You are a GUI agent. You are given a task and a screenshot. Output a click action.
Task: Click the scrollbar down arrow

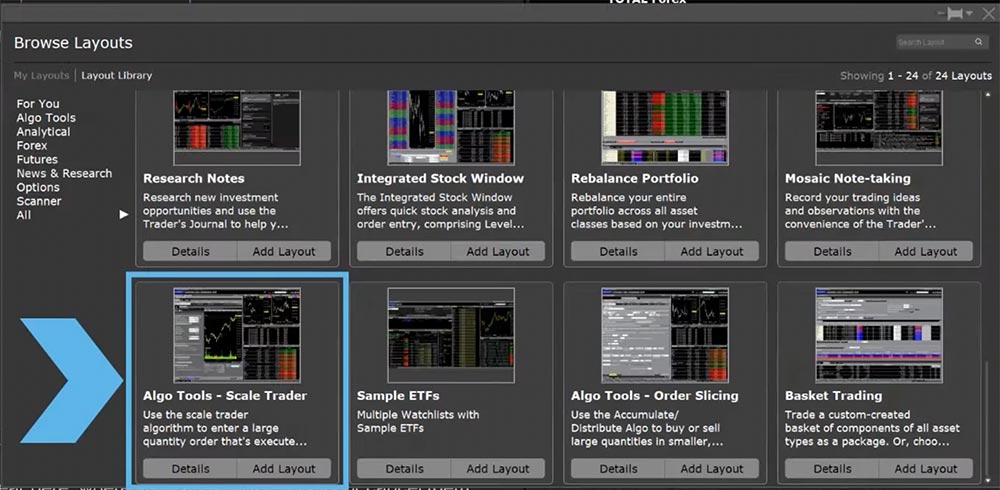click(989, 478)
